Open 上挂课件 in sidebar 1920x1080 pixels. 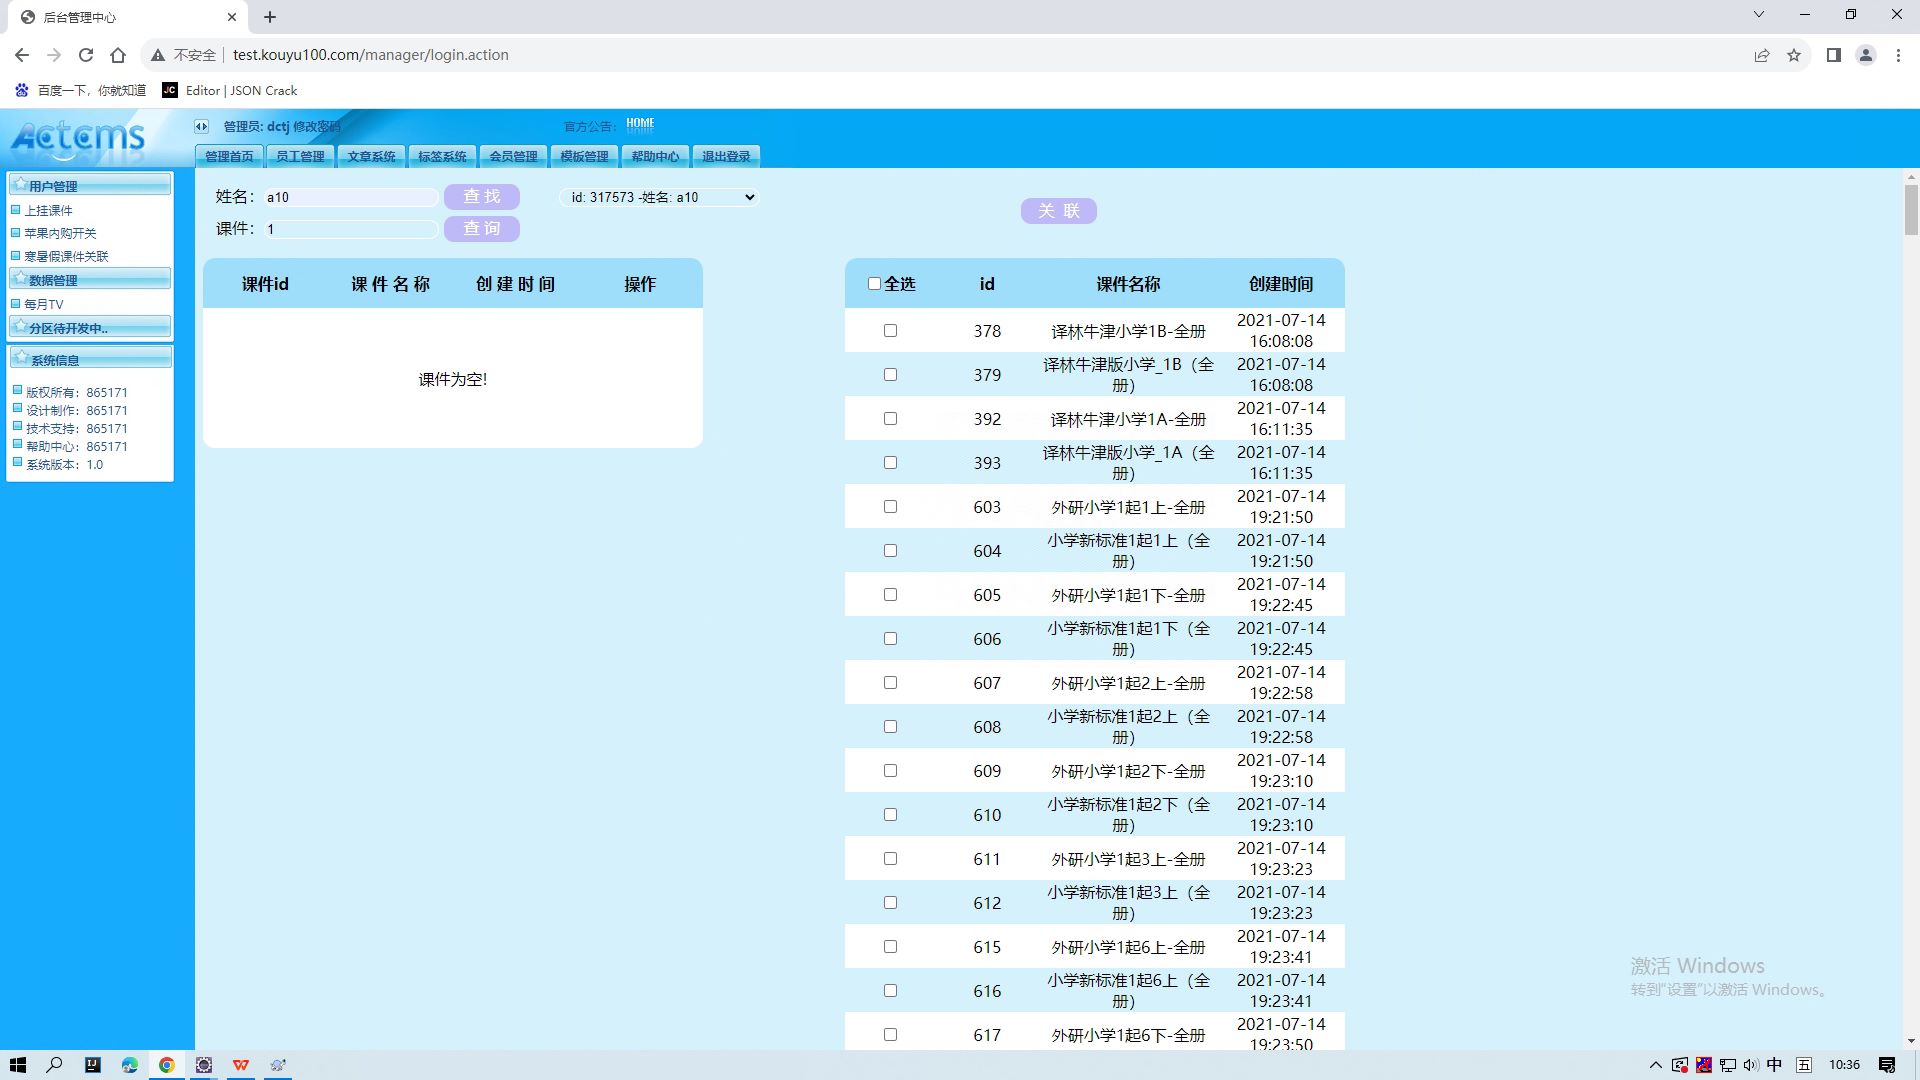48,210
